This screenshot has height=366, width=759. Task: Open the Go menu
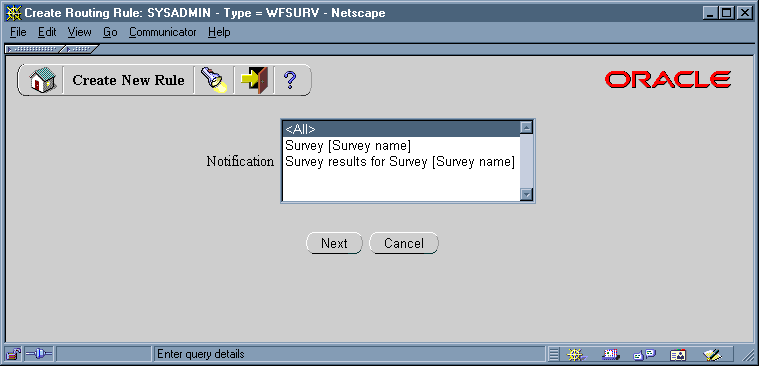[110, 32]
